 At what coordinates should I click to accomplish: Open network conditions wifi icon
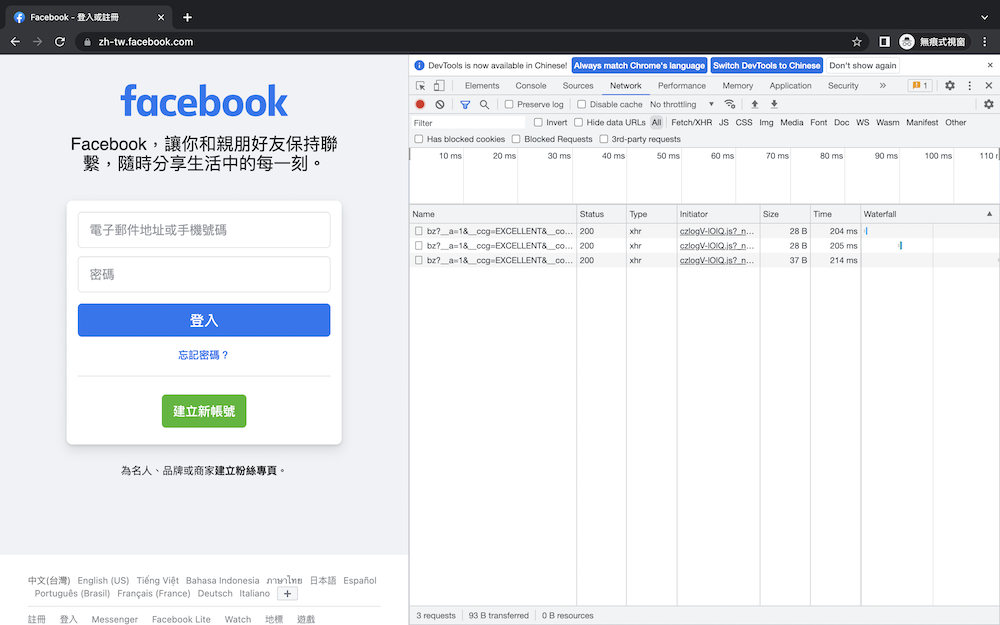click(x=730, y=104)
